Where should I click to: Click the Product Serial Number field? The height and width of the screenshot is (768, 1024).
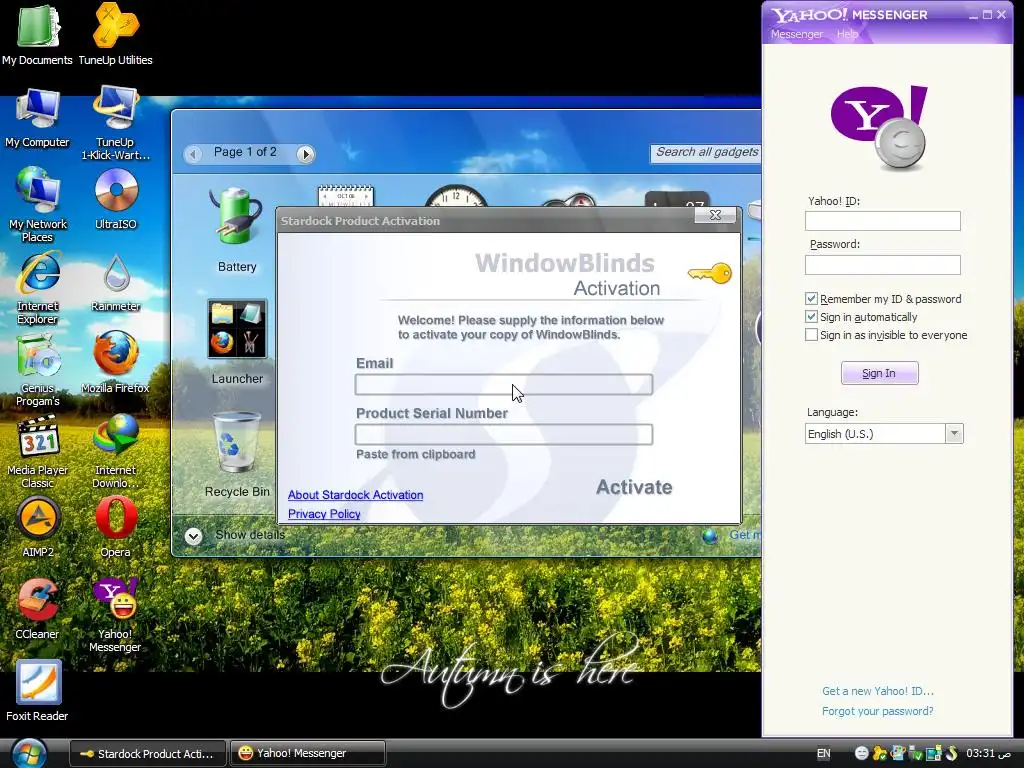(x=504, y=434)
